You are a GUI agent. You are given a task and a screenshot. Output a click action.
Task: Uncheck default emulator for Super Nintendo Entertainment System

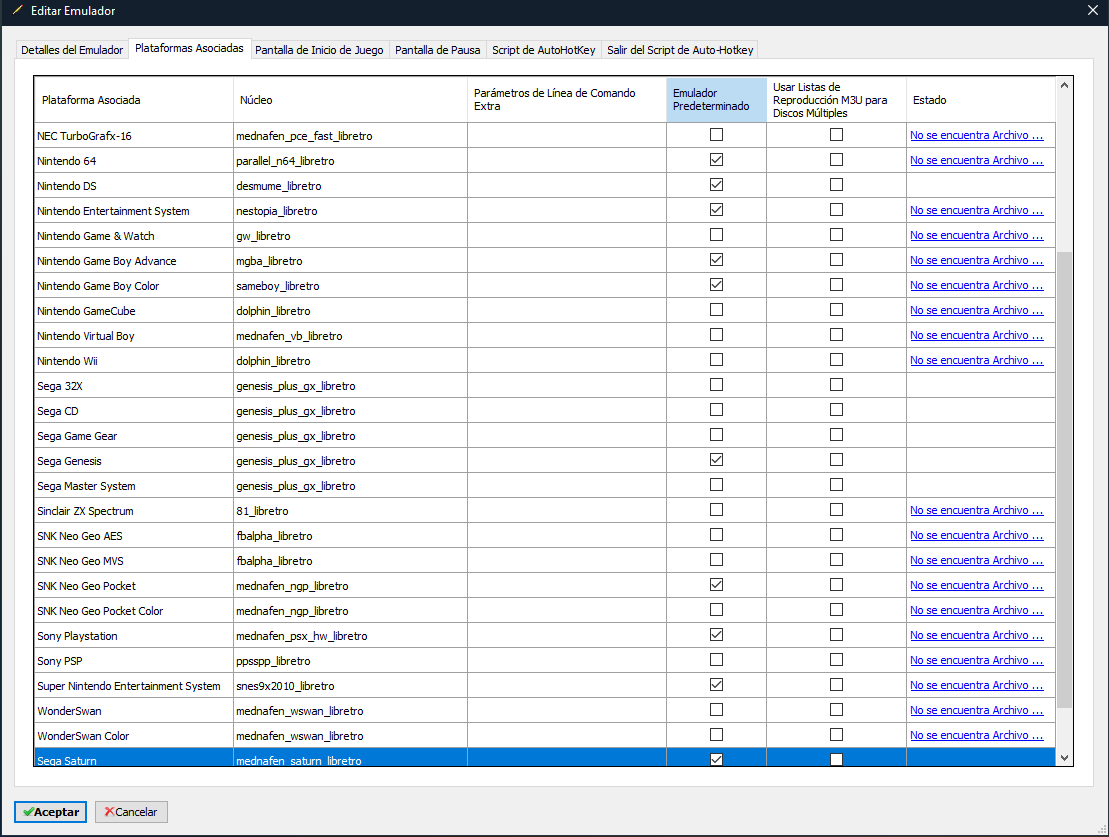click(x=716, y=685)
